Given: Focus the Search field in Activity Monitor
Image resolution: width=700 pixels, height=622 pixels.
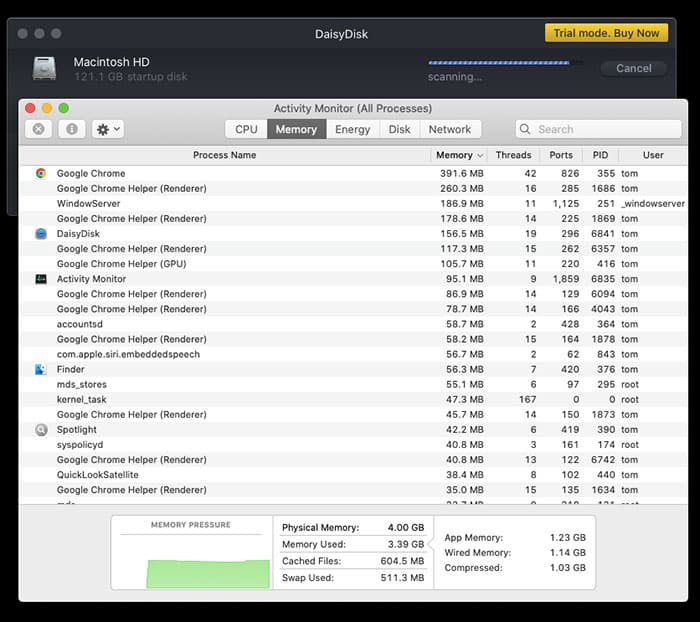Looking at the screenshot, I should tap(598, 129).
